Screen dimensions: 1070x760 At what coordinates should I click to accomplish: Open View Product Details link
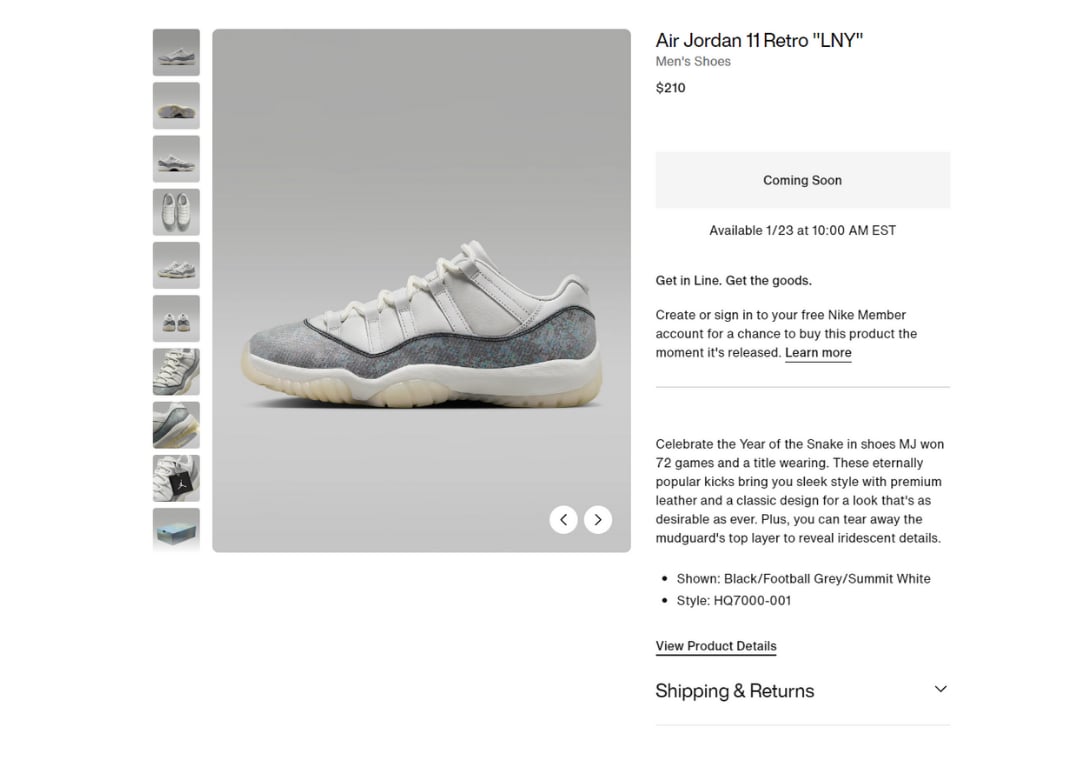716,646
